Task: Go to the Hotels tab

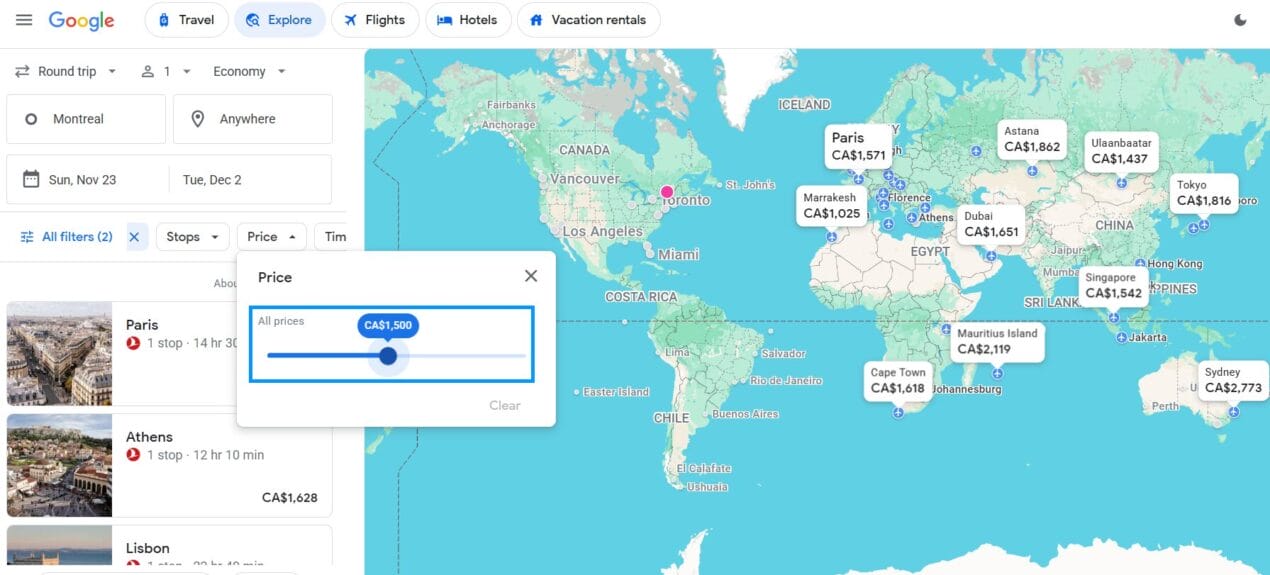Action: (468, 20)
